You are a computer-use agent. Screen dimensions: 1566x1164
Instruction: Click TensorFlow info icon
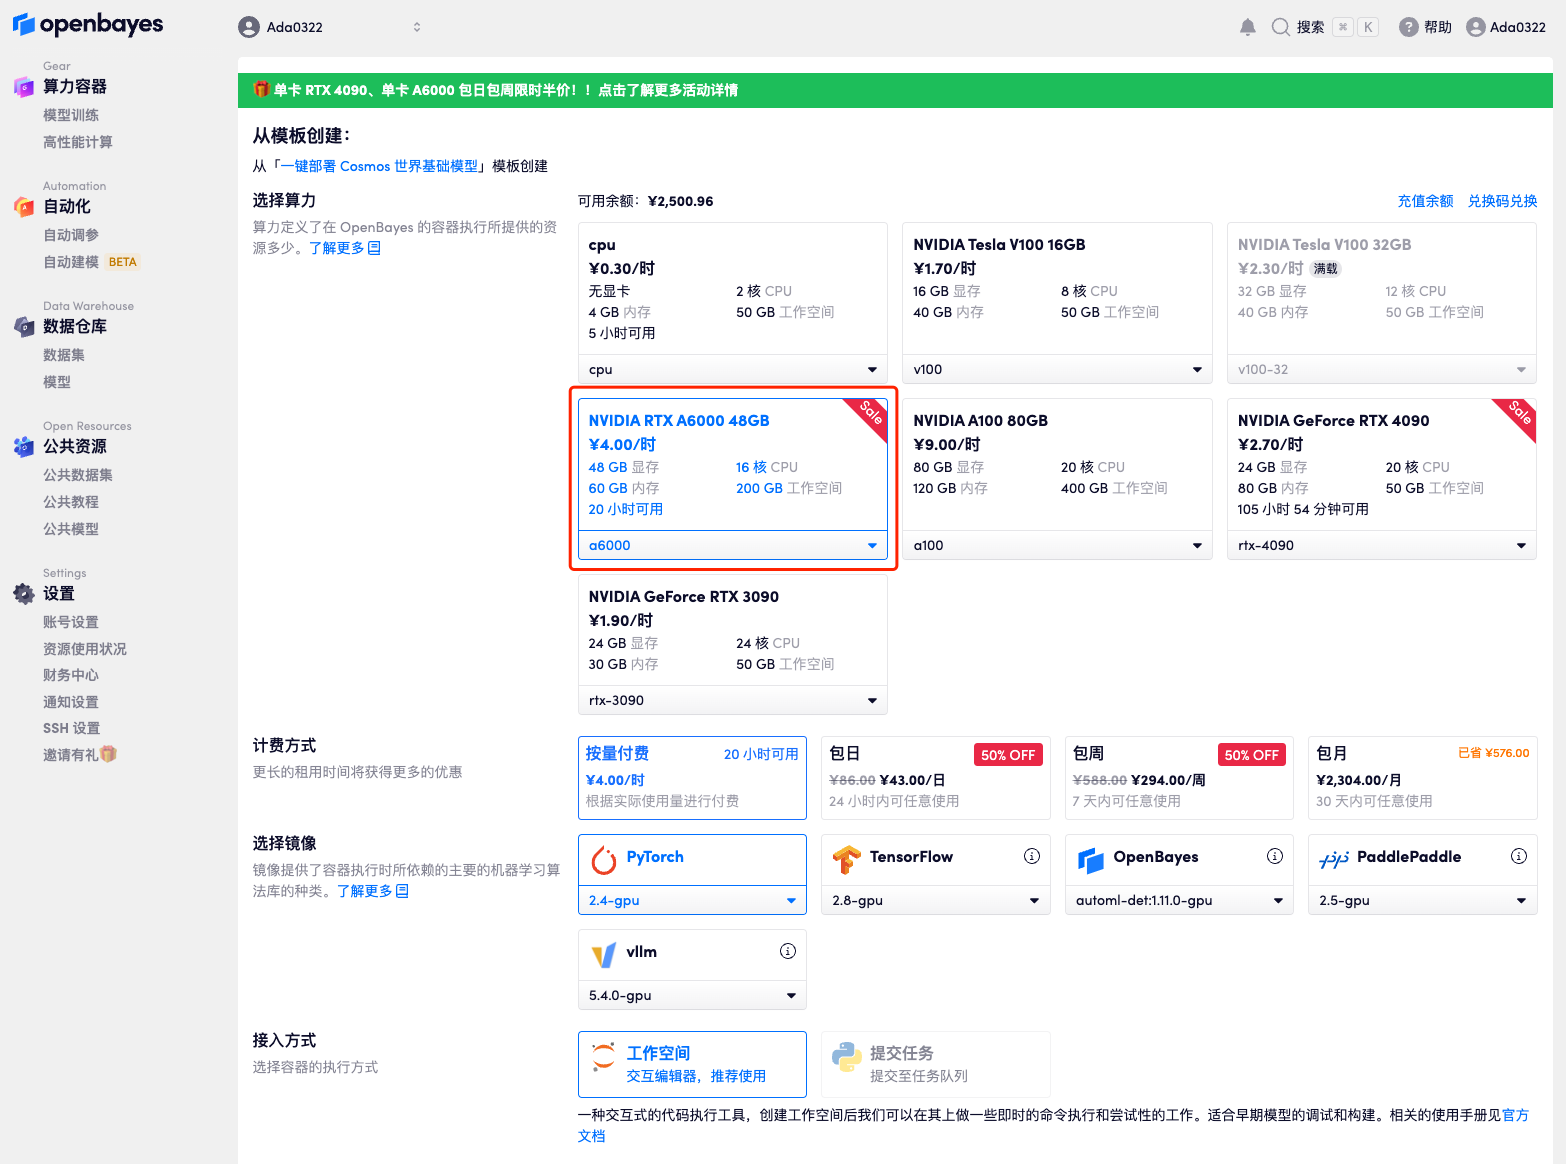click(x=1031, y=856)
